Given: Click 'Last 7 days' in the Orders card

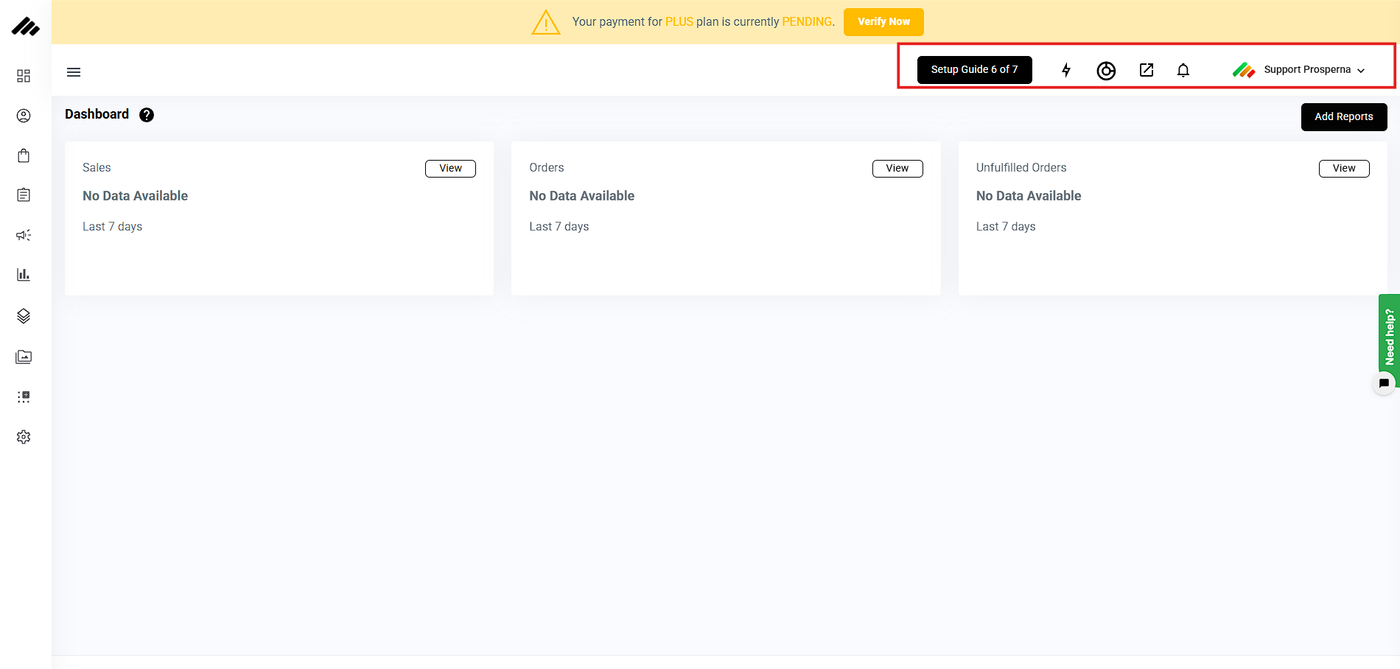Looking at the screenshot, I should click(x=559, y=227).
